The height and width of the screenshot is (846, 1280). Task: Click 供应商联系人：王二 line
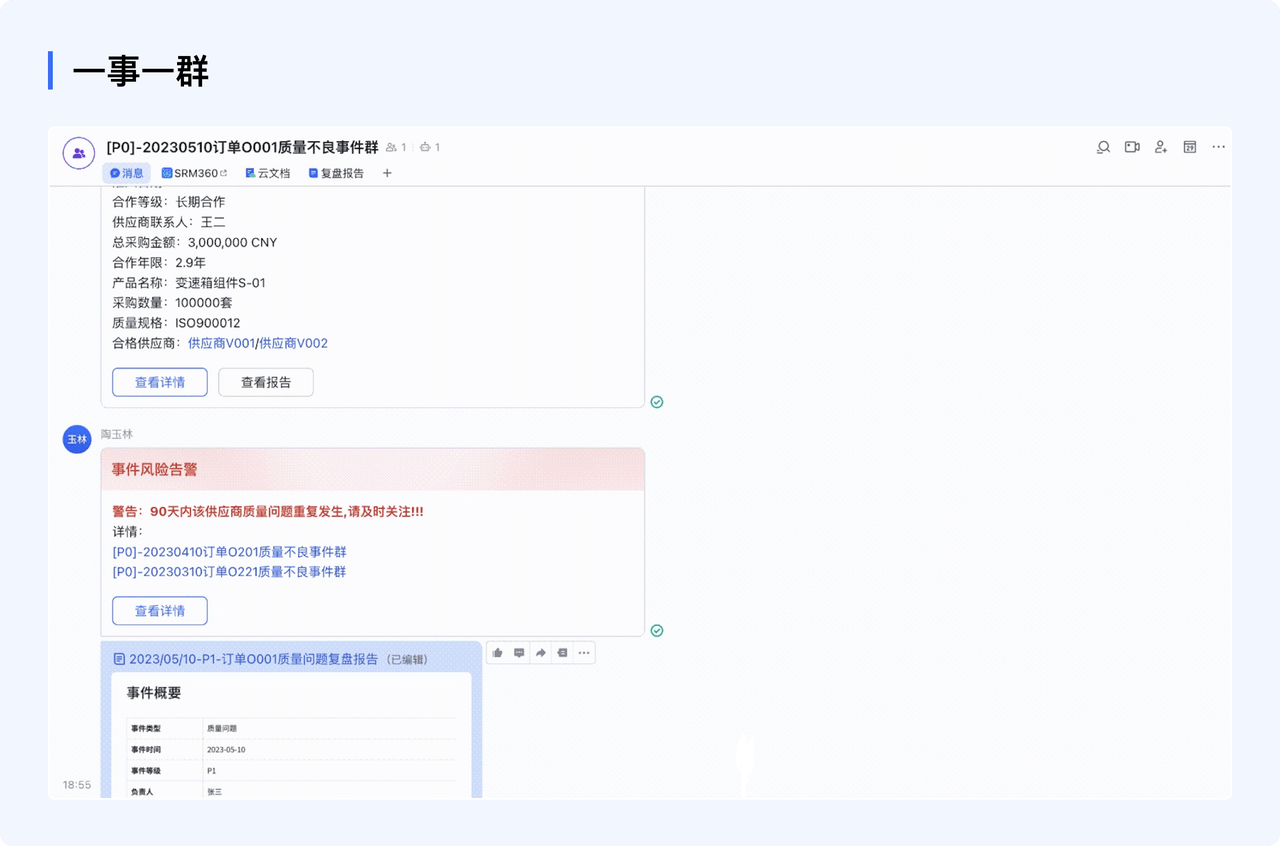coord(169,222)
